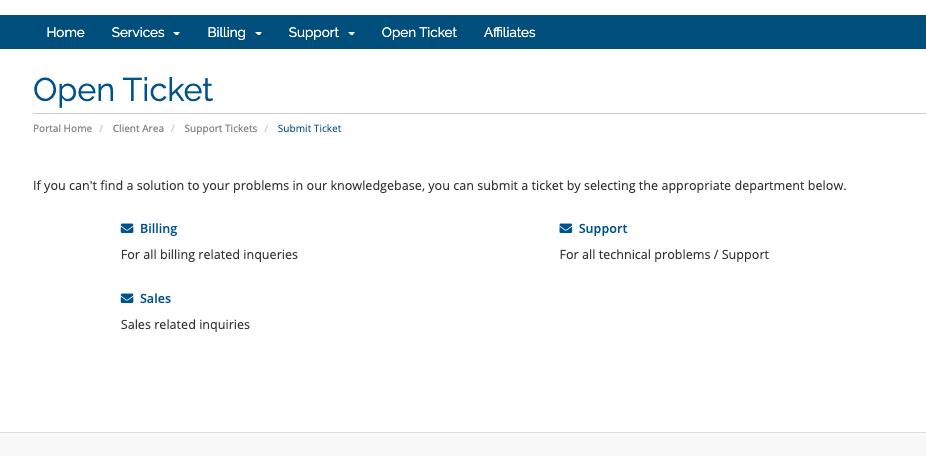Open Support Tickets breadcrumb link
The width and height of the screenshot is (926, 456).
[x=221, y=128]
